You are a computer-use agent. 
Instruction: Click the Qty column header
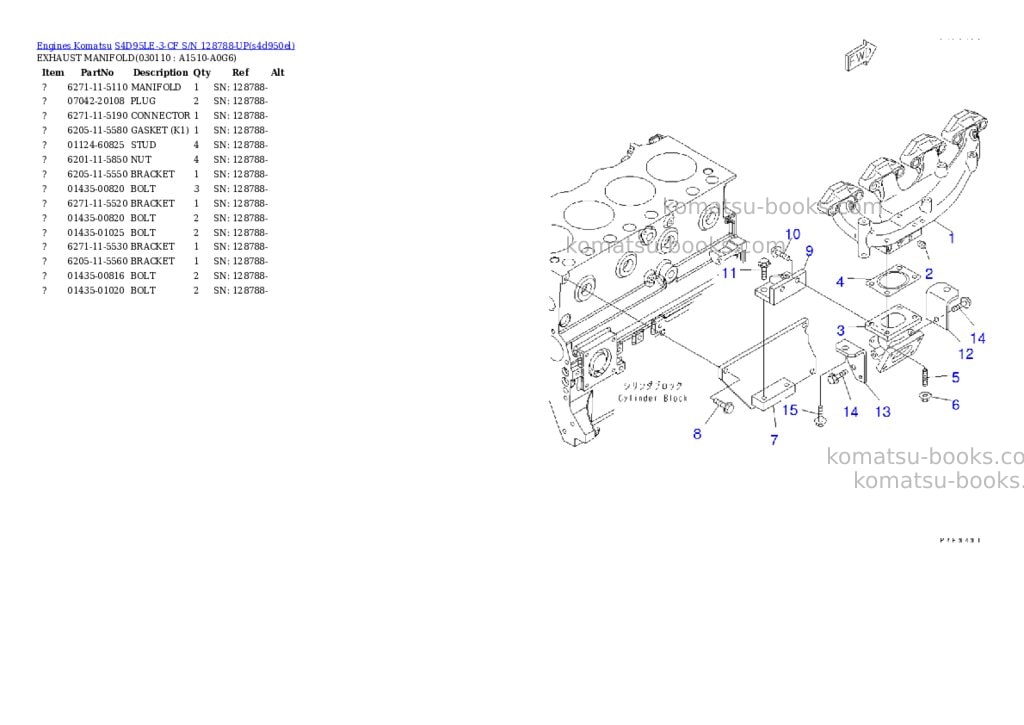click(x=202, y=72)
